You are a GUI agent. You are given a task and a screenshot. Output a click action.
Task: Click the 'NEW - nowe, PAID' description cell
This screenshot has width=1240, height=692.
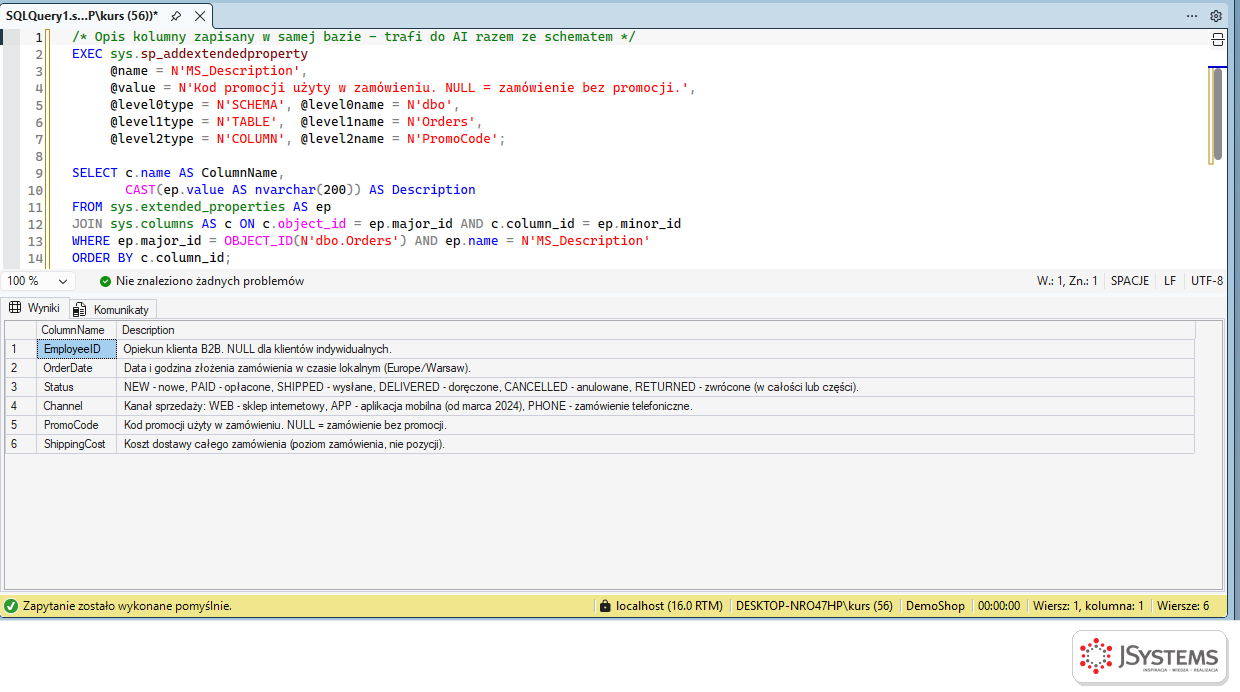(656, 387)
